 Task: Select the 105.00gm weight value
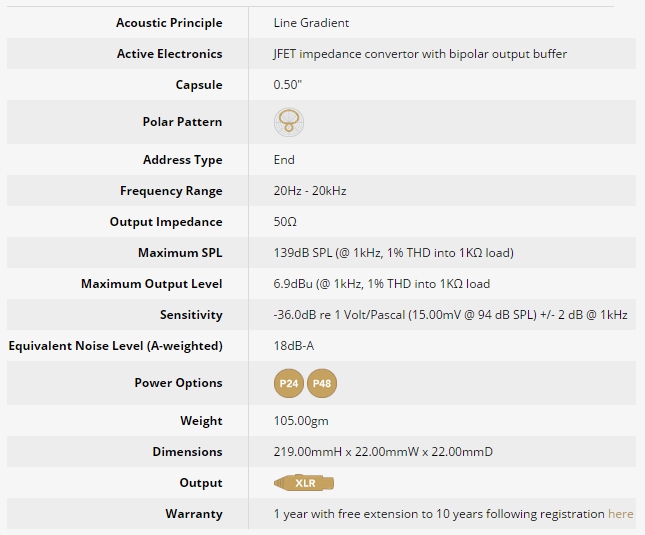click(301, 421)
